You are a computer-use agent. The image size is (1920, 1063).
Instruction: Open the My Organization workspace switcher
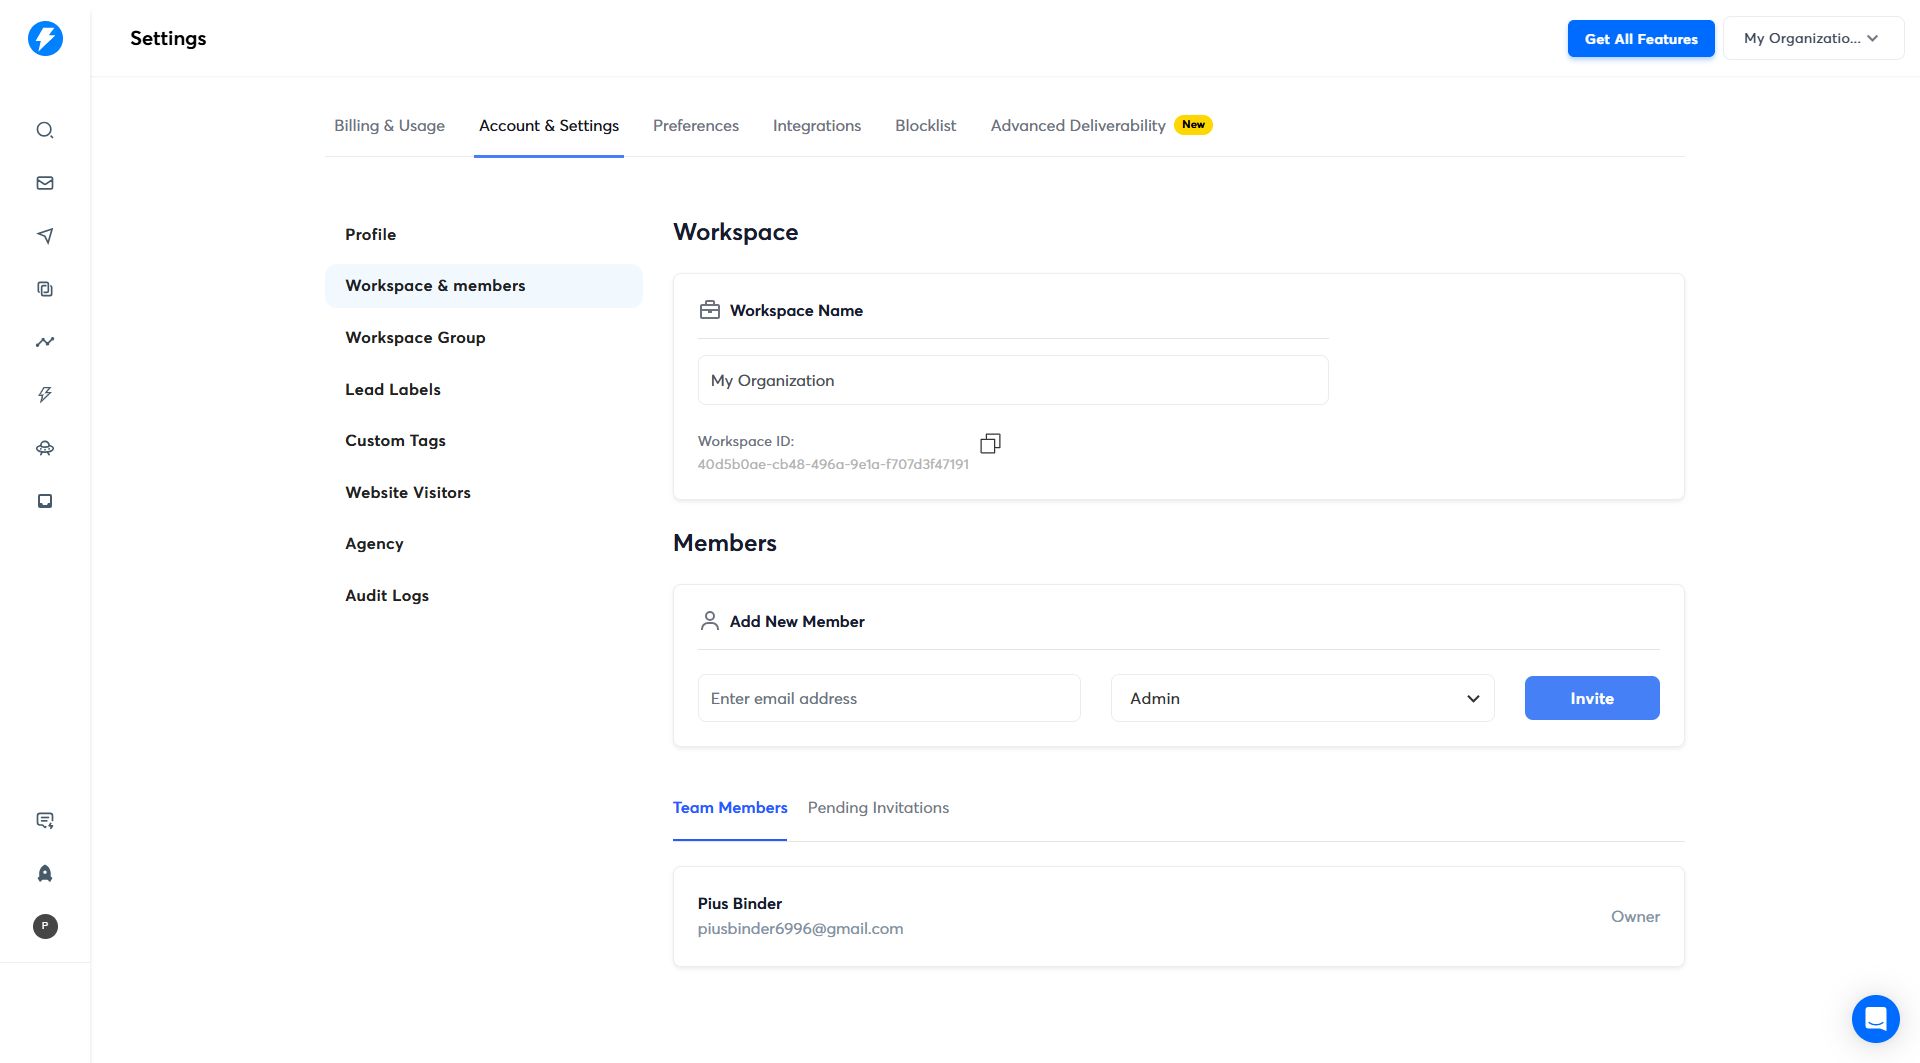pos(1812,39)
